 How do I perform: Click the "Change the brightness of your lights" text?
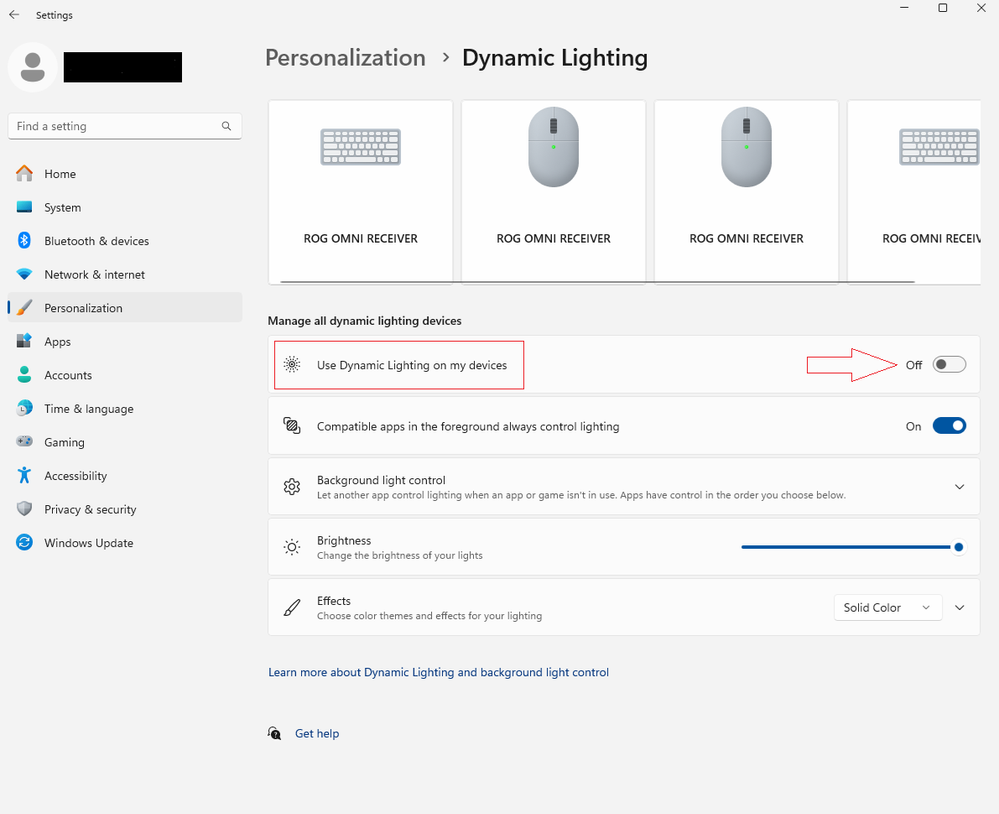tap(399, 555)
